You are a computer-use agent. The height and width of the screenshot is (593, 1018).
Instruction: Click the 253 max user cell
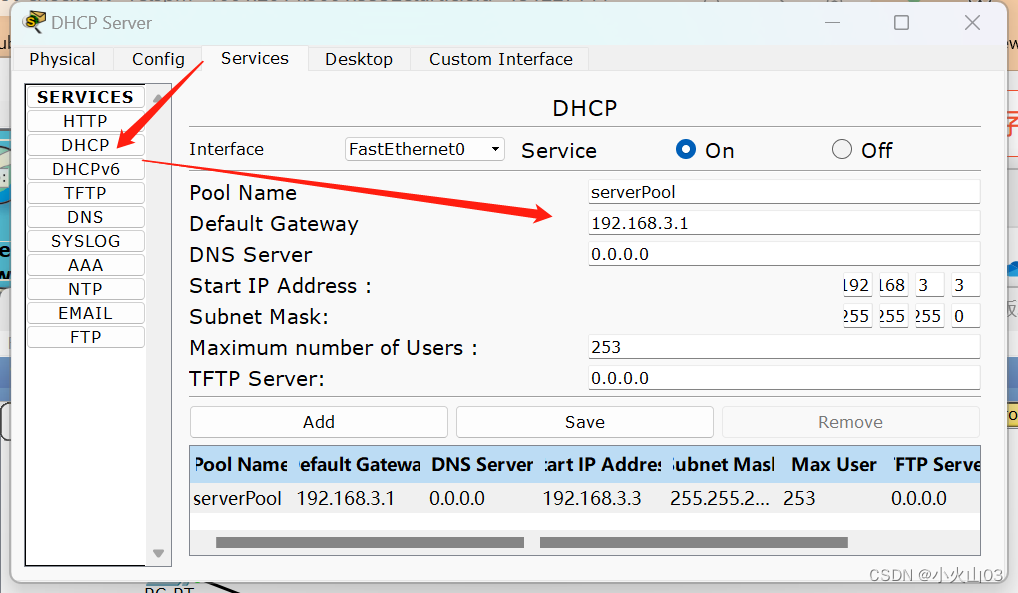pyautogui.click(x=799, y=499)
